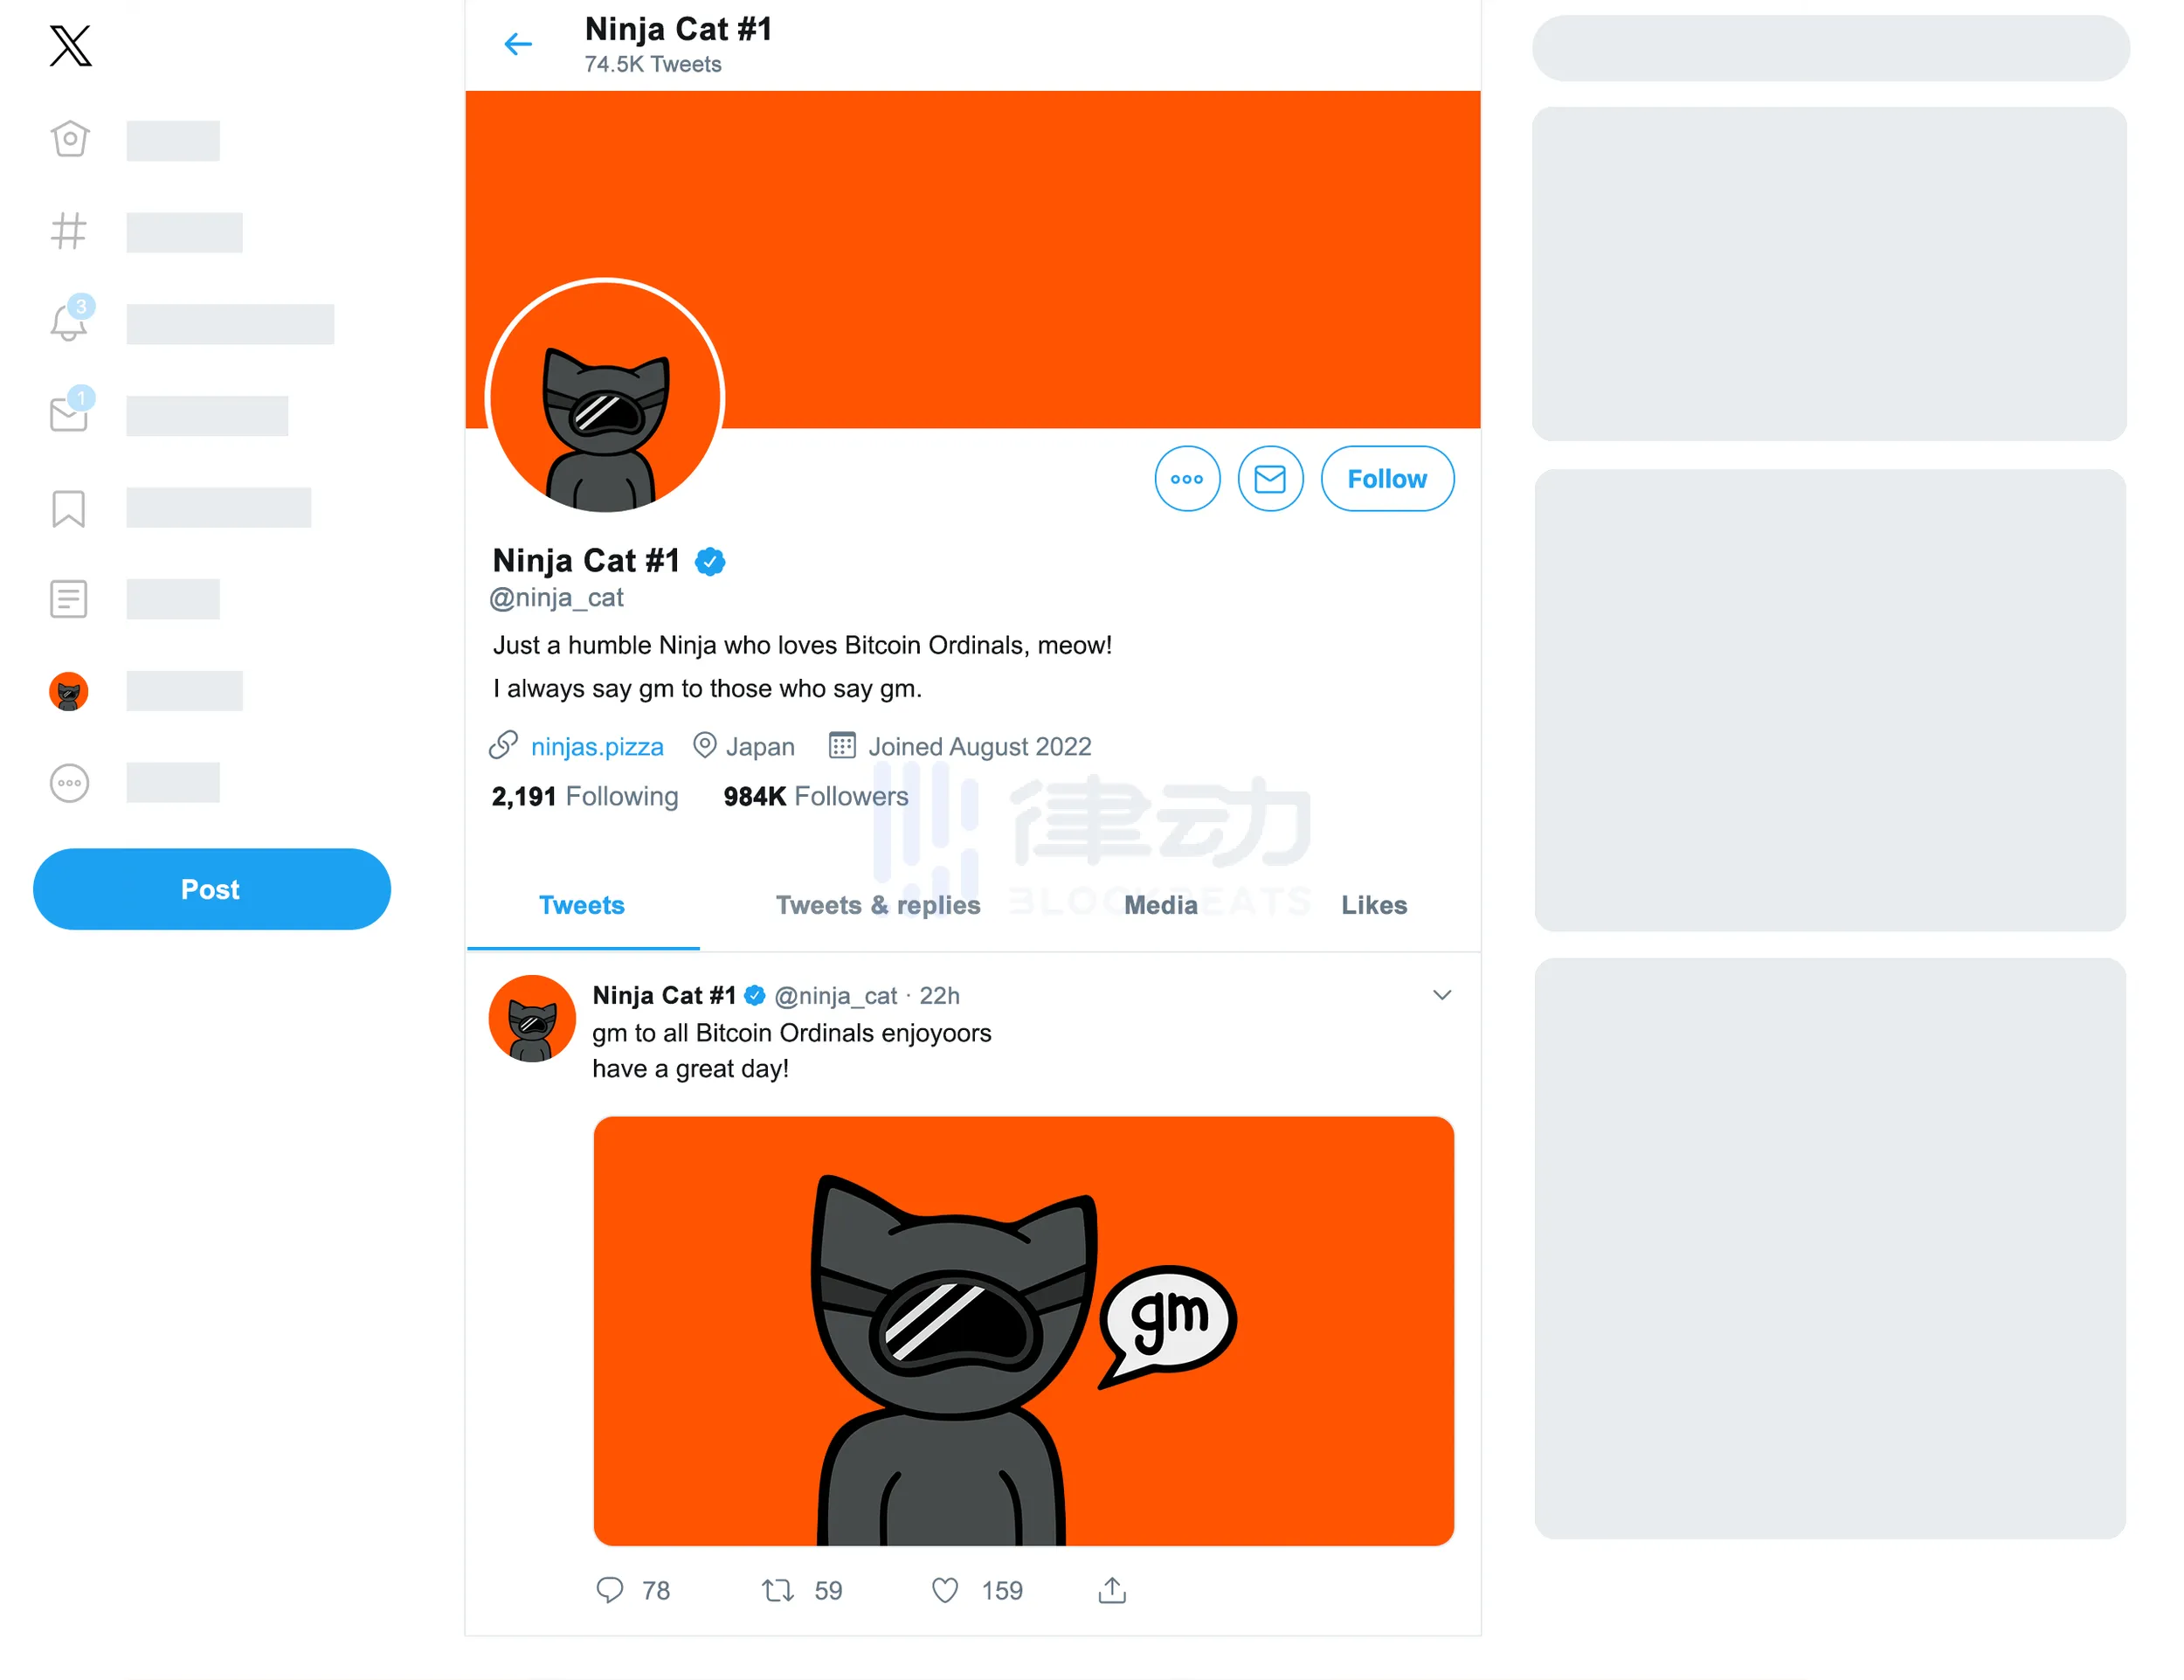Click the Follow button on profile
2184x1680 pixels.
[x=1386, y=478]
